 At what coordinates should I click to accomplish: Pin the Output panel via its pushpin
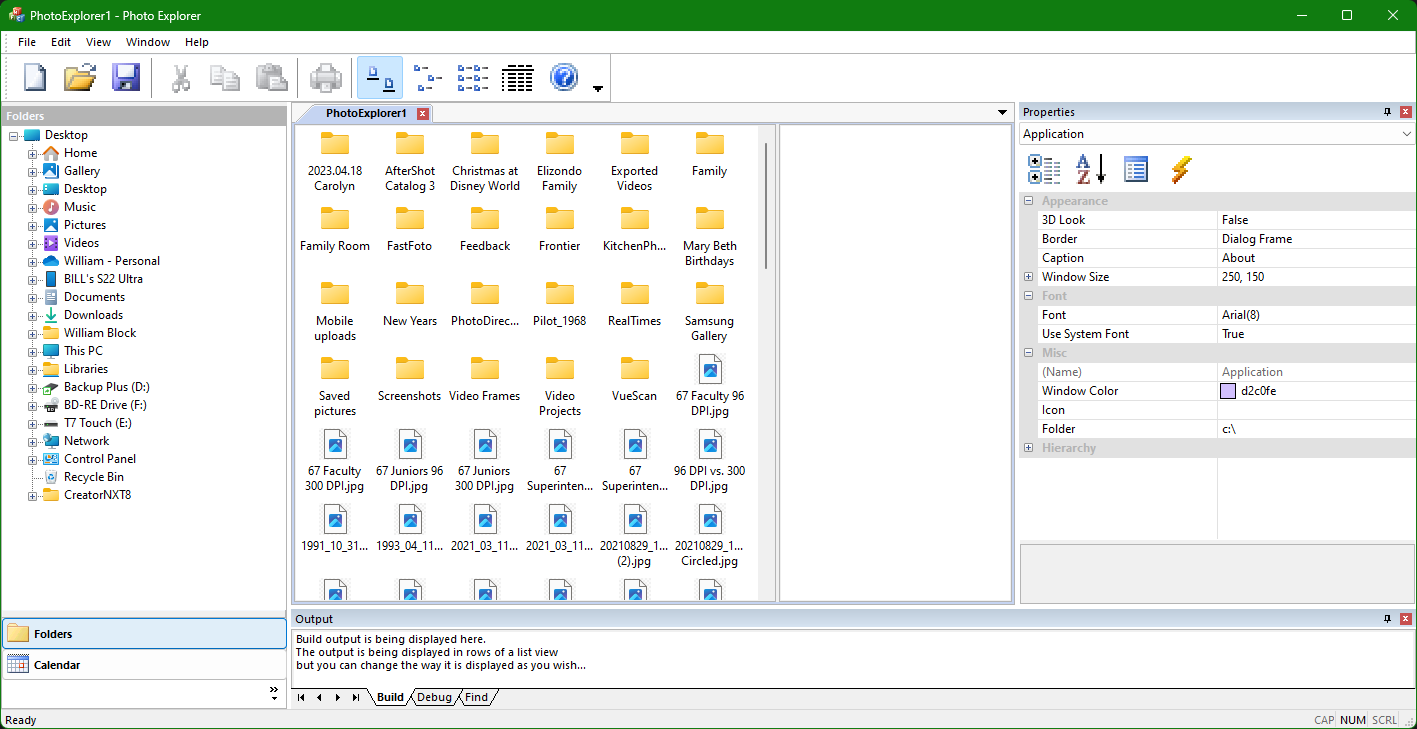pyautogui.click(x=1387, y=618)
